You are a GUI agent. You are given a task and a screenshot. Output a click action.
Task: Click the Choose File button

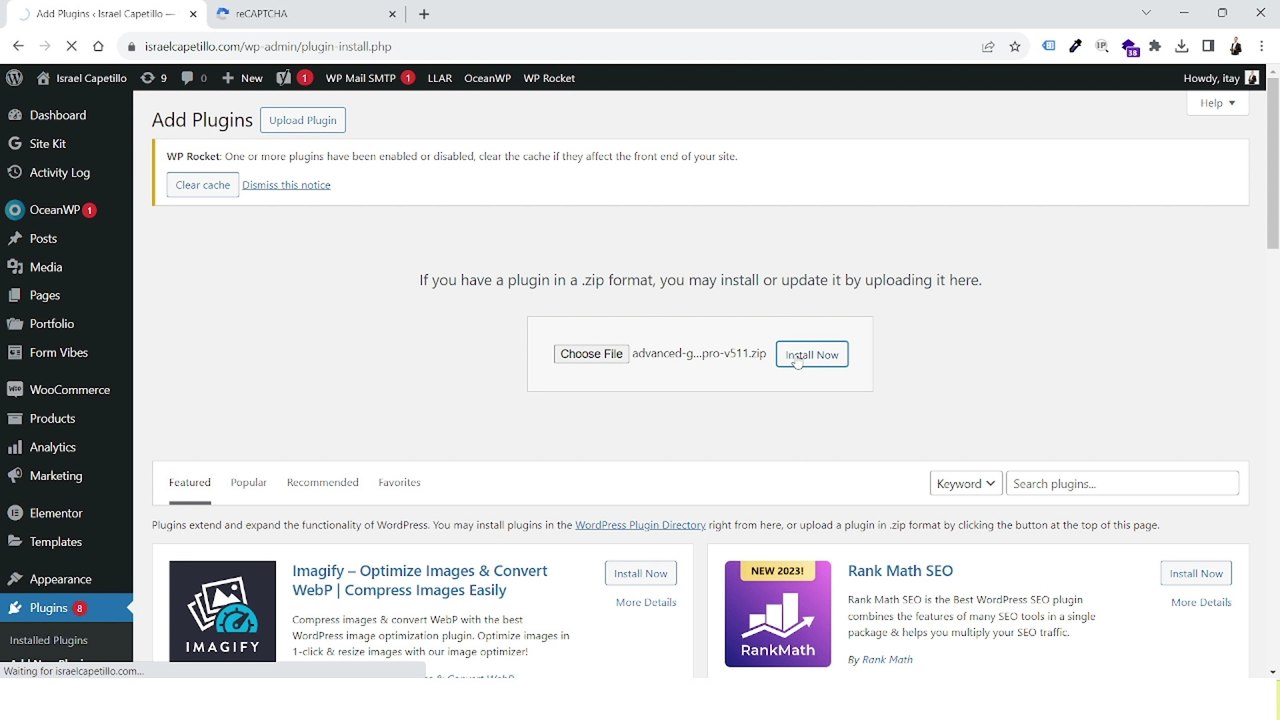point(591,354)
